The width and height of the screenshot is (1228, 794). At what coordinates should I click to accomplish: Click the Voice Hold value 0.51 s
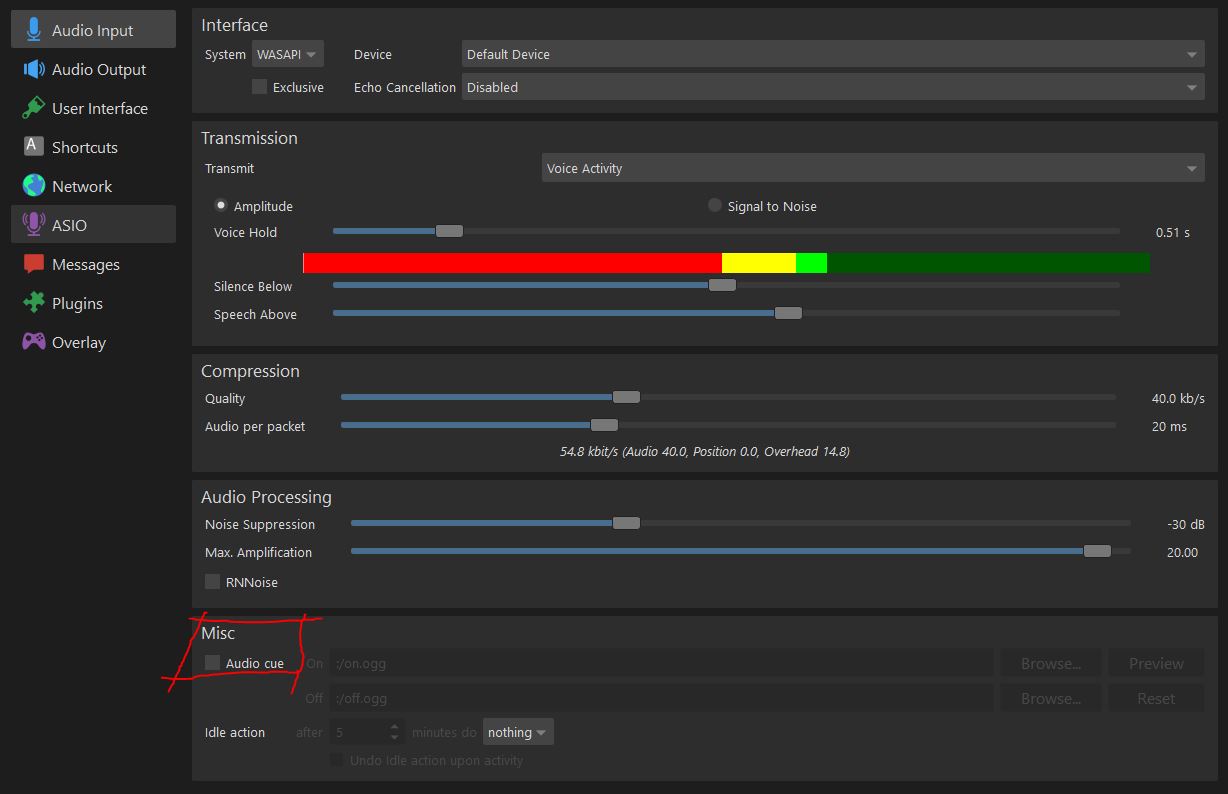click(x=1173, y=232)
